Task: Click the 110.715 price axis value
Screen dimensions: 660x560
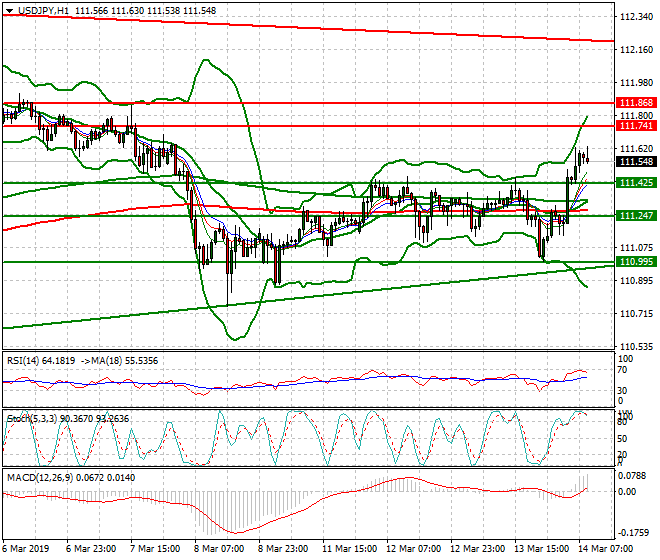Action: [636, 314]
